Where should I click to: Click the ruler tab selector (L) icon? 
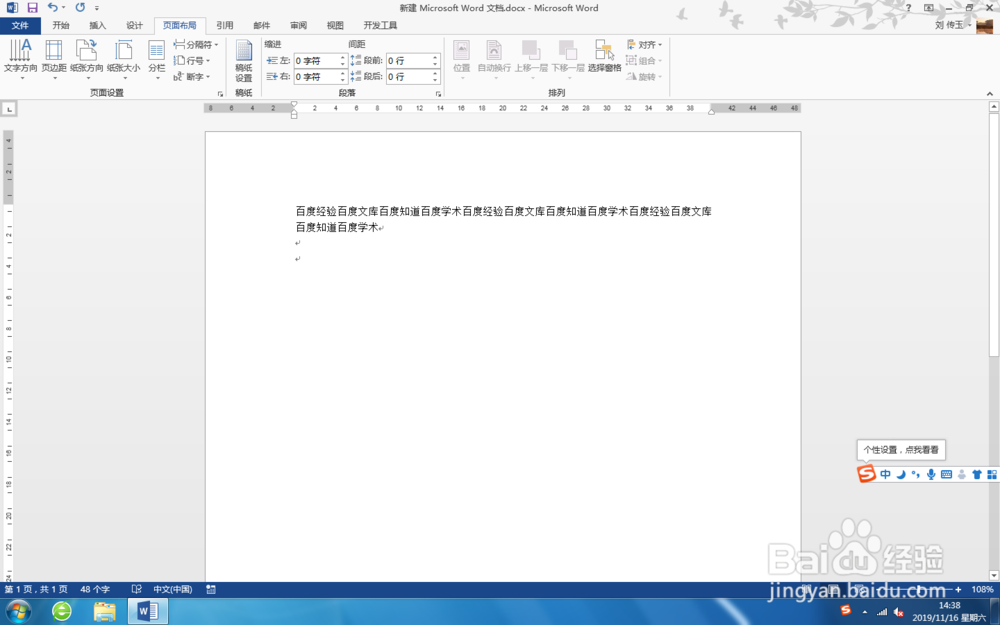[x=9, y=109]
